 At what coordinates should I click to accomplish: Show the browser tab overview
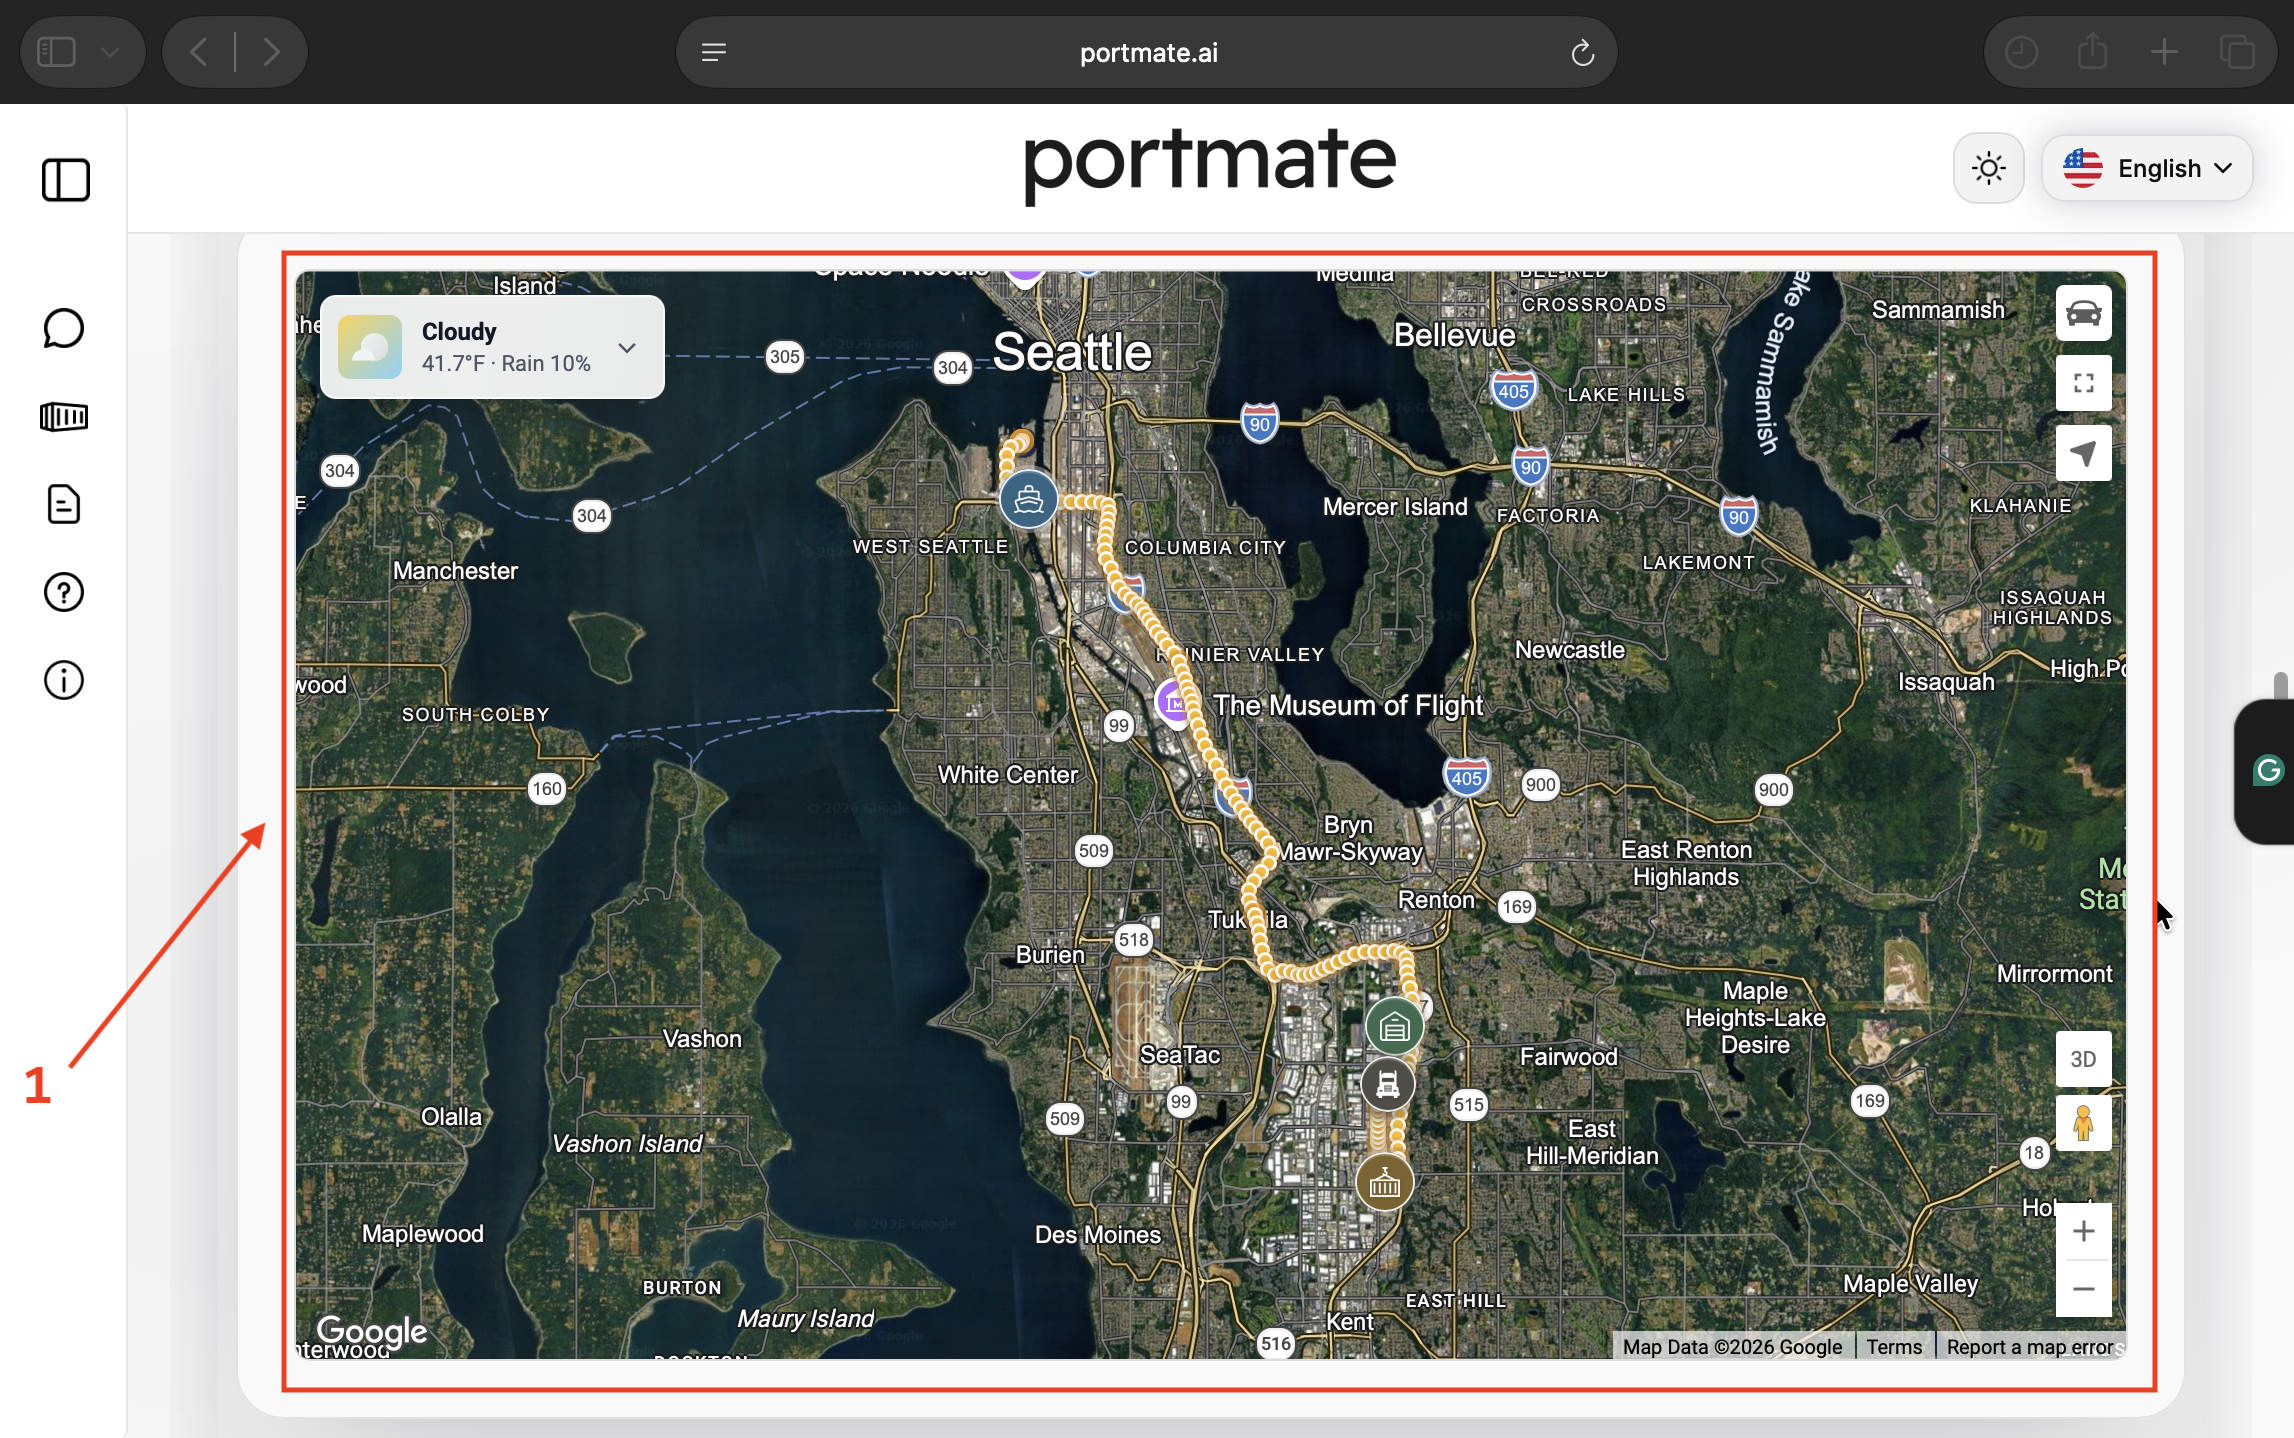(x=2236, y=52)
